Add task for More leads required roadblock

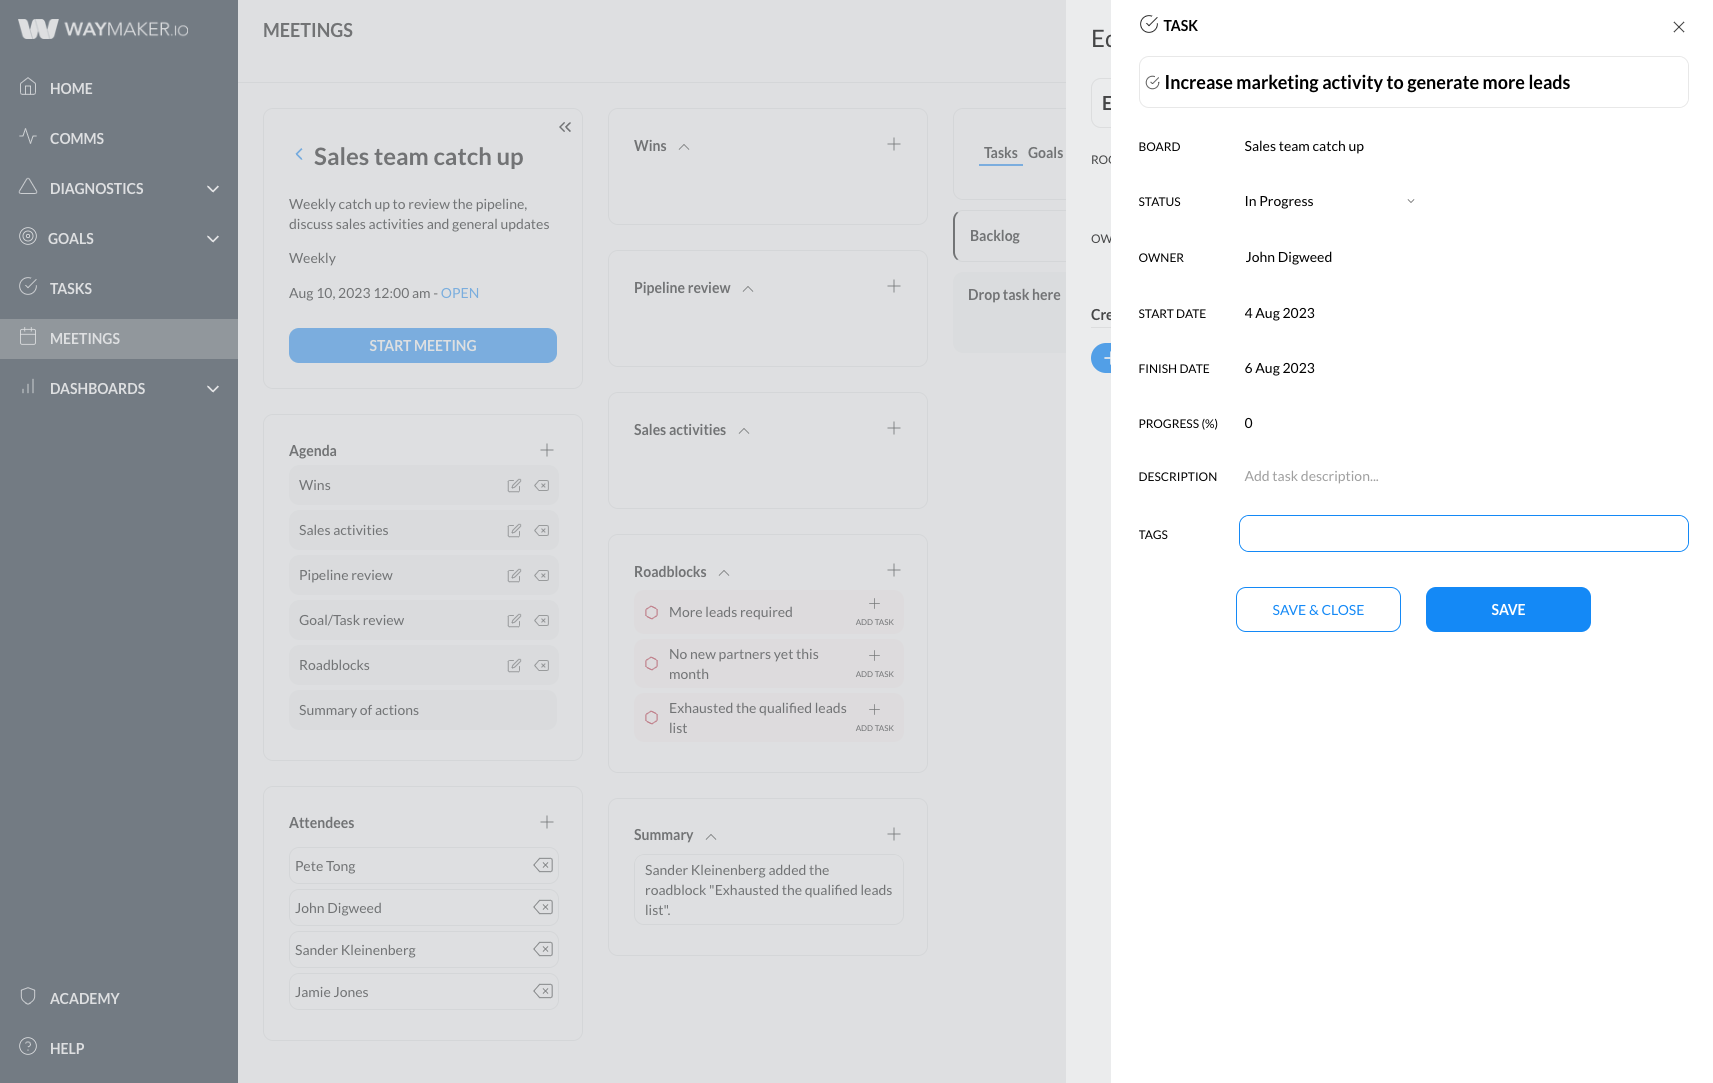pos(874,611)
